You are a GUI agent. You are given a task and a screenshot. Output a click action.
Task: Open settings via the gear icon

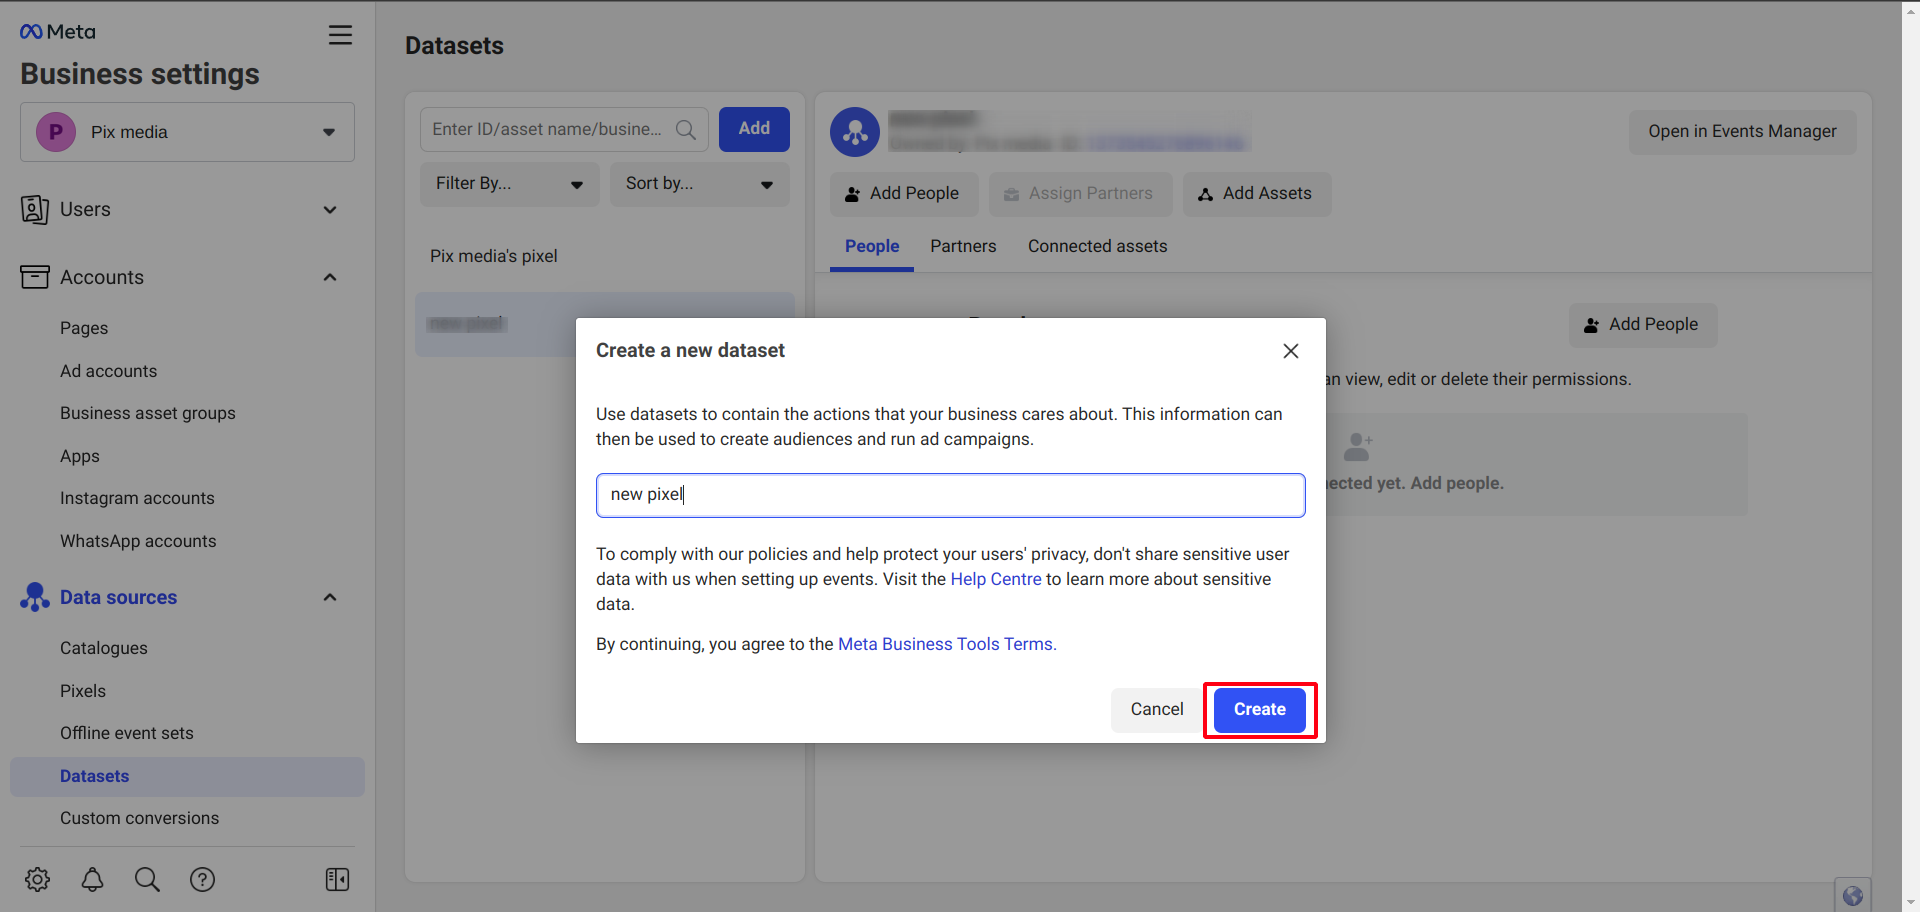coord(38,879)
